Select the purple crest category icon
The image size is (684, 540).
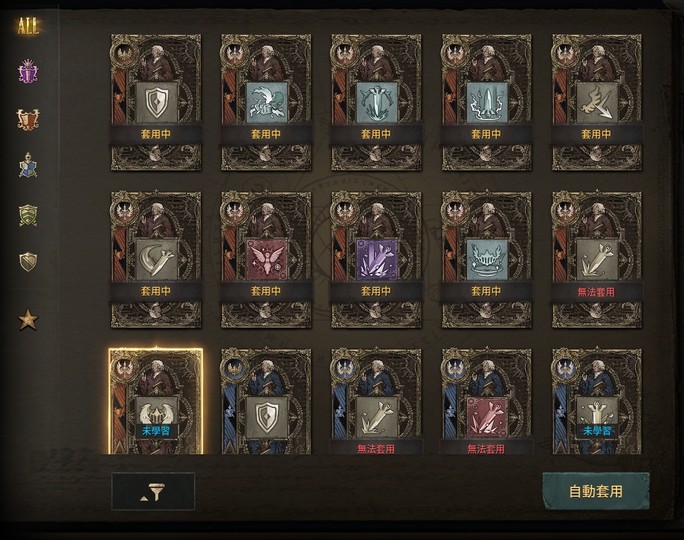click(x=28, y=72)
